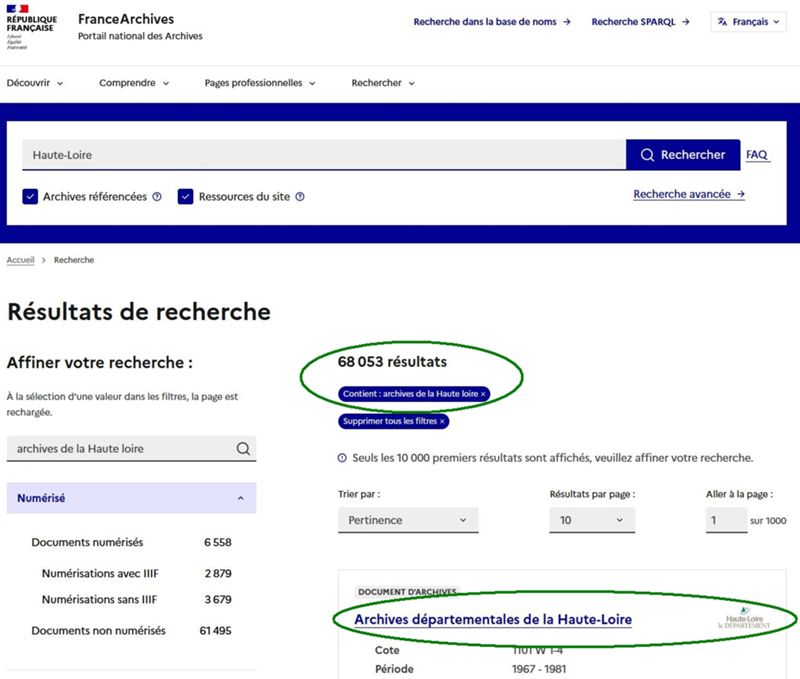Open the Recherche SPARQL link
This screenshot has height=679, width=800.
[x=640, y=22]
